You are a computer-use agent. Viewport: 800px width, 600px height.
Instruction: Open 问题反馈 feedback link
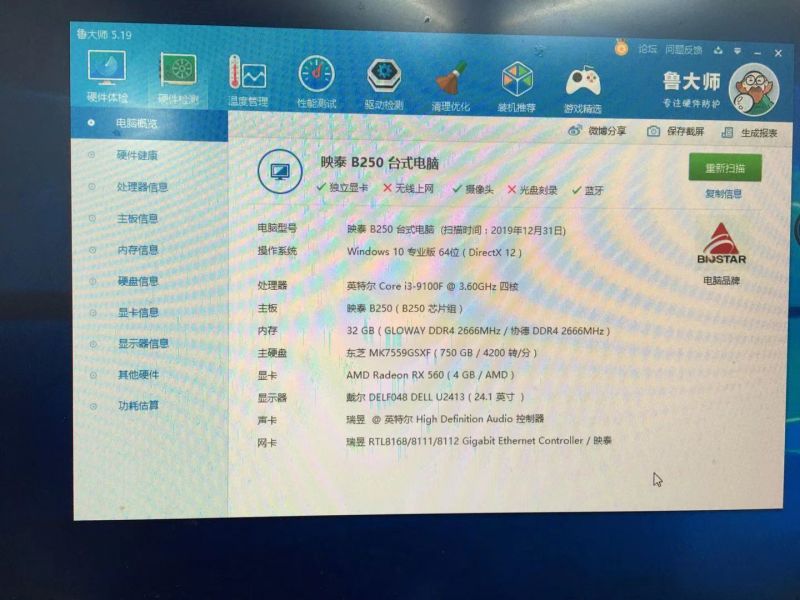[684, 49]
